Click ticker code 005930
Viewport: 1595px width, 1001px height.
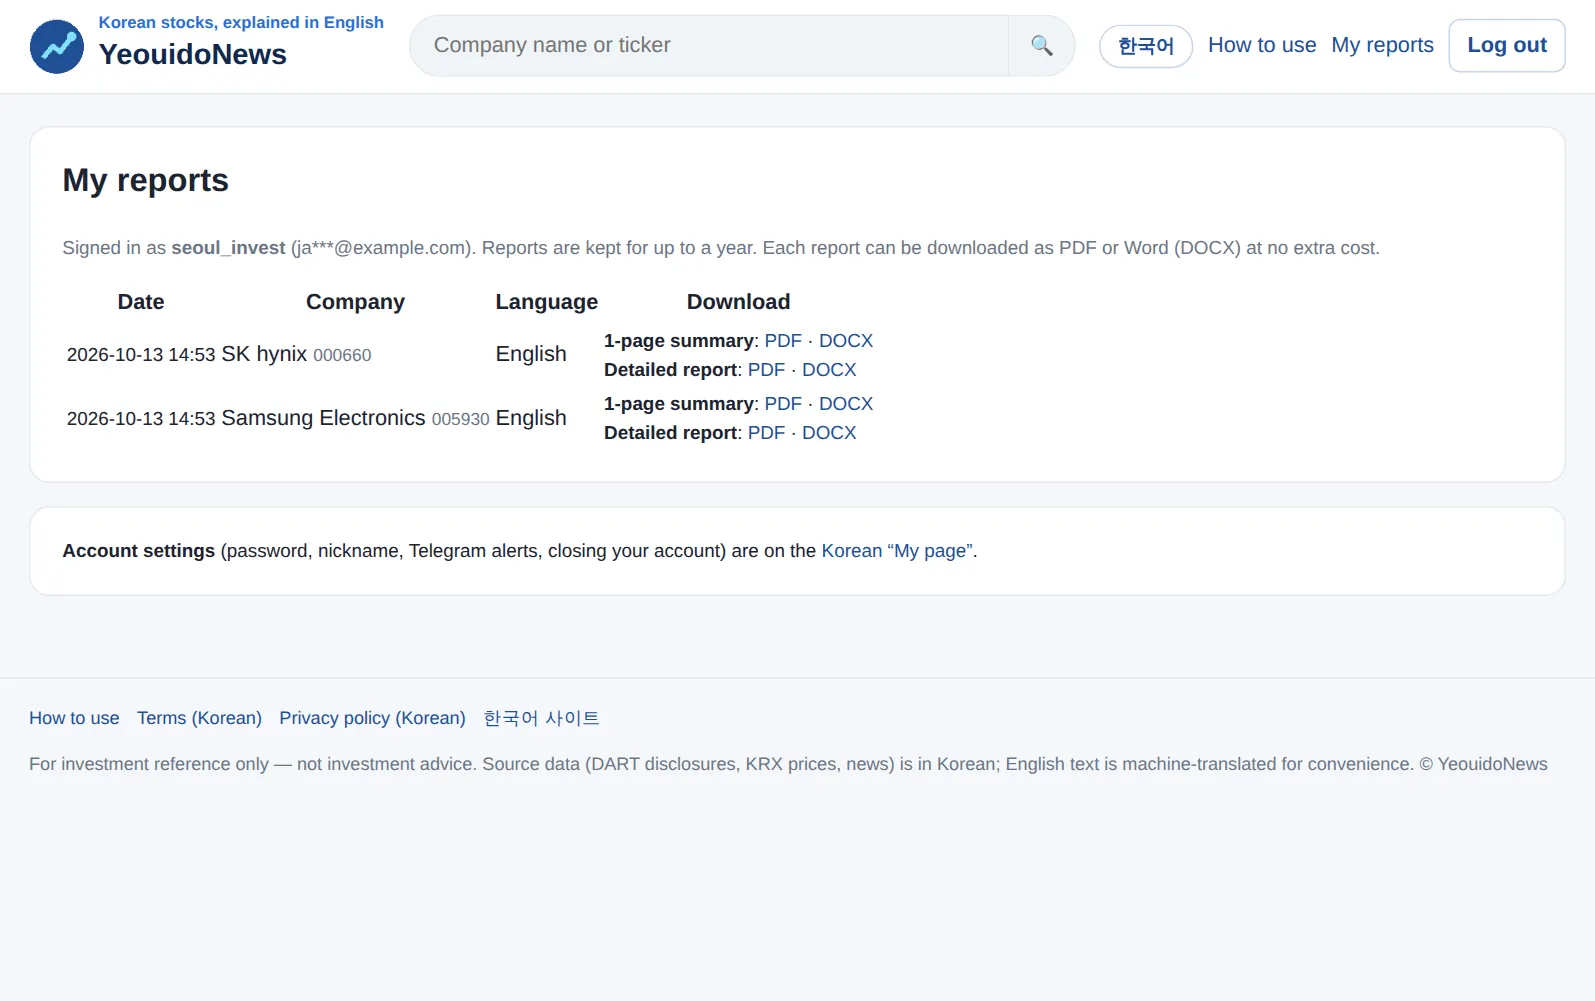tap(460, 420)
